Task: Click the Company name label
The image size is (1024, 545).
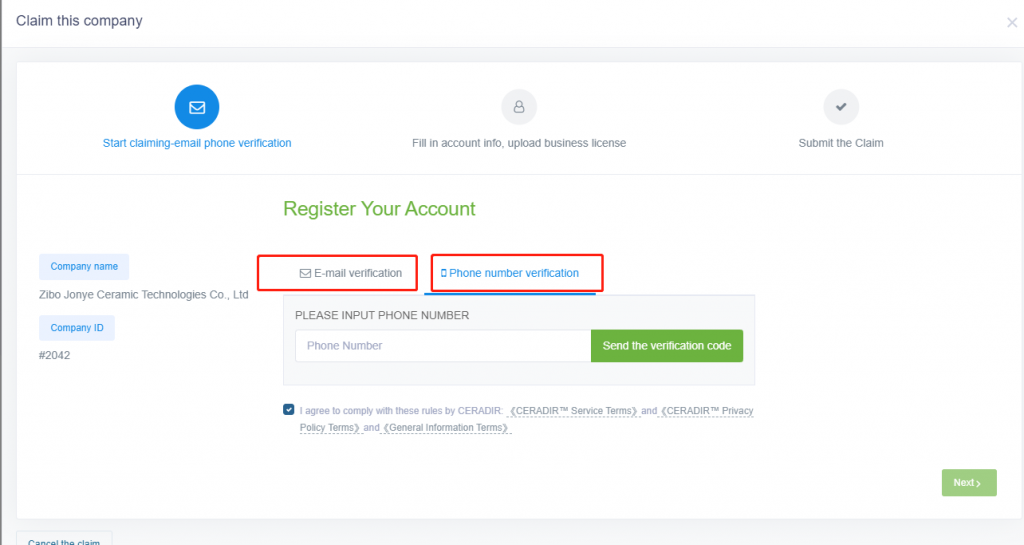Action: [84, 266]
